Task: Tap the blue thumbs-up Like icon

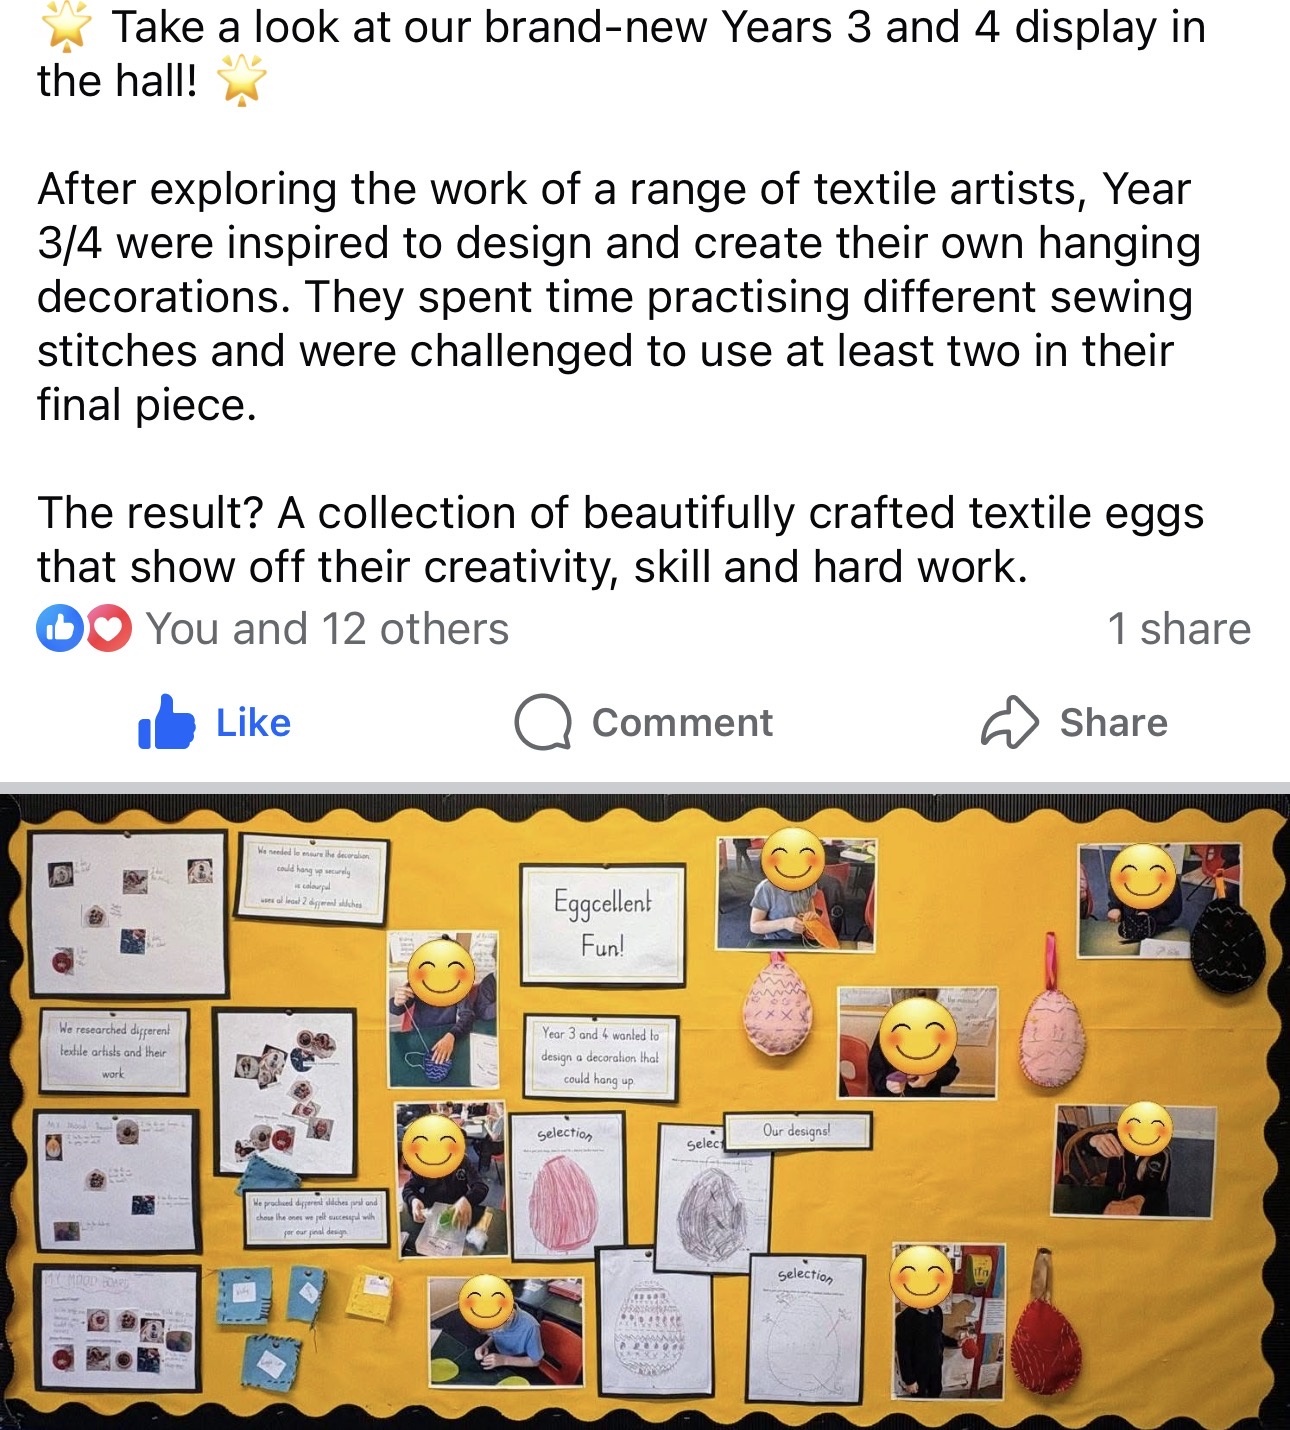Action: [166, 722]
